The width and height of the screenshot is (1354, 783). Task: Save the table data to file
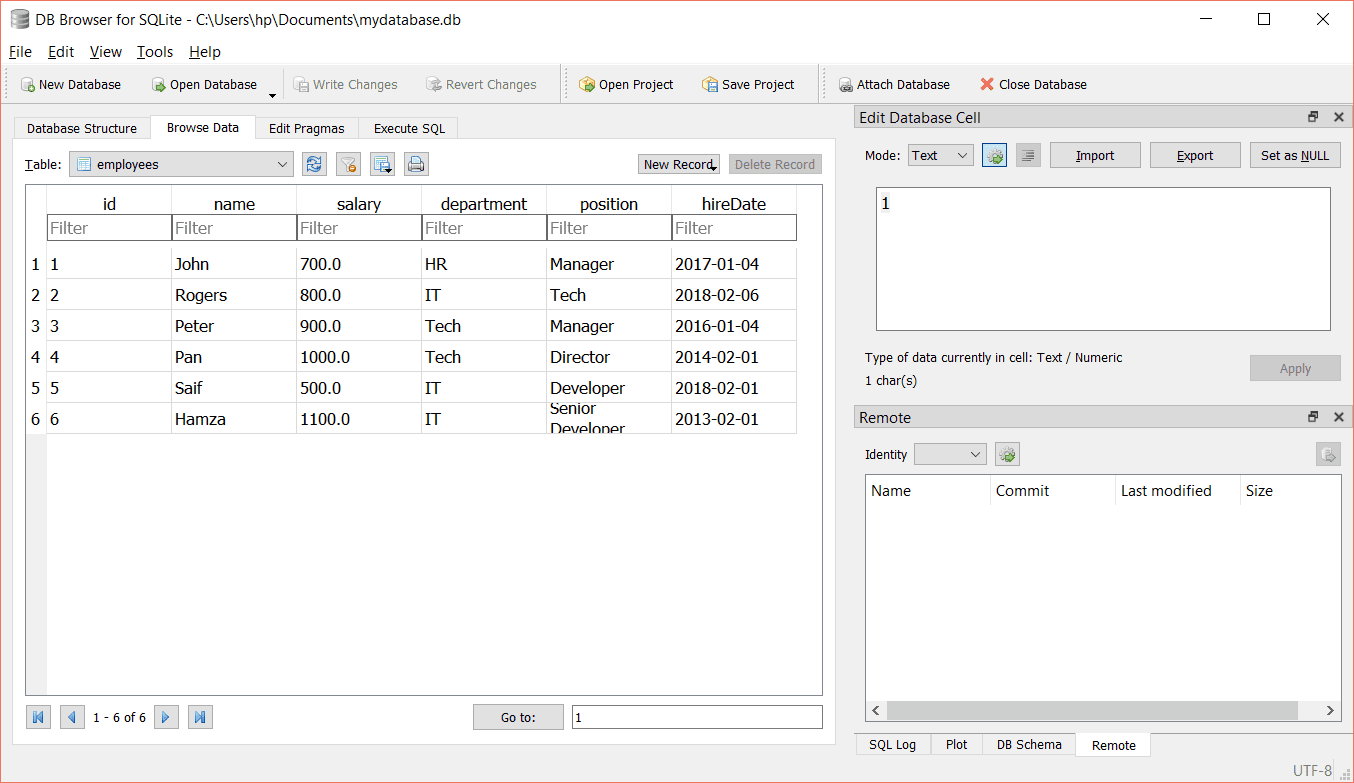pos(381,163)
